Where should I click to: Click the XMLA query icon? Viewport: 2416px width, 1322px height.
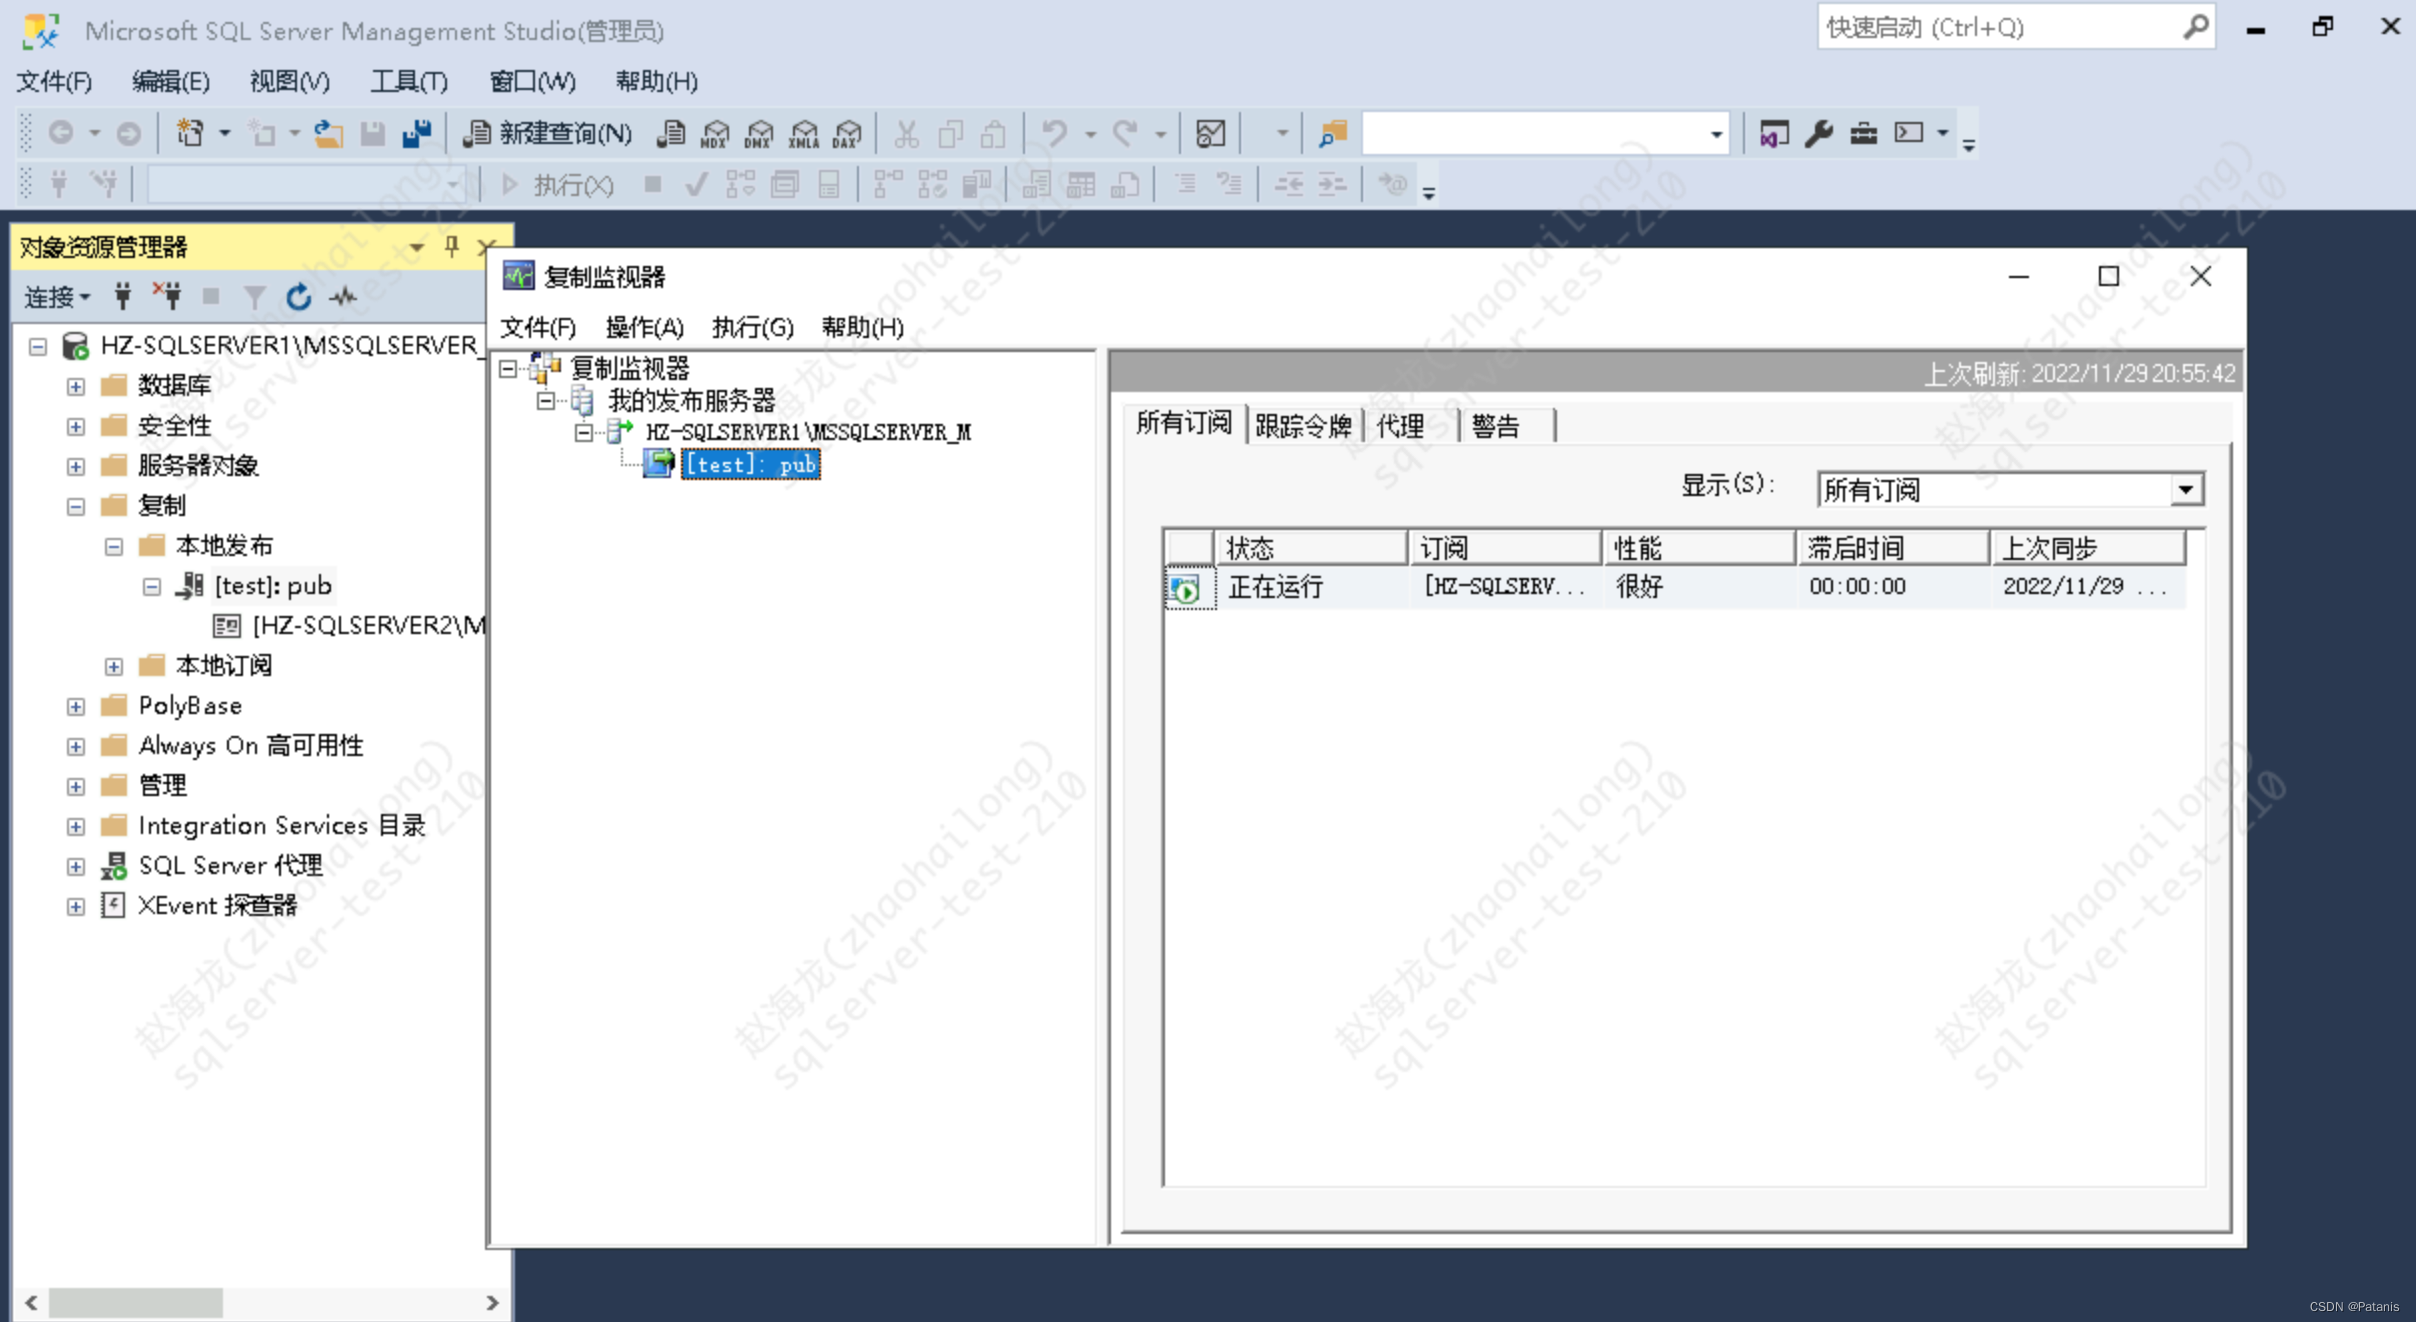803,133
